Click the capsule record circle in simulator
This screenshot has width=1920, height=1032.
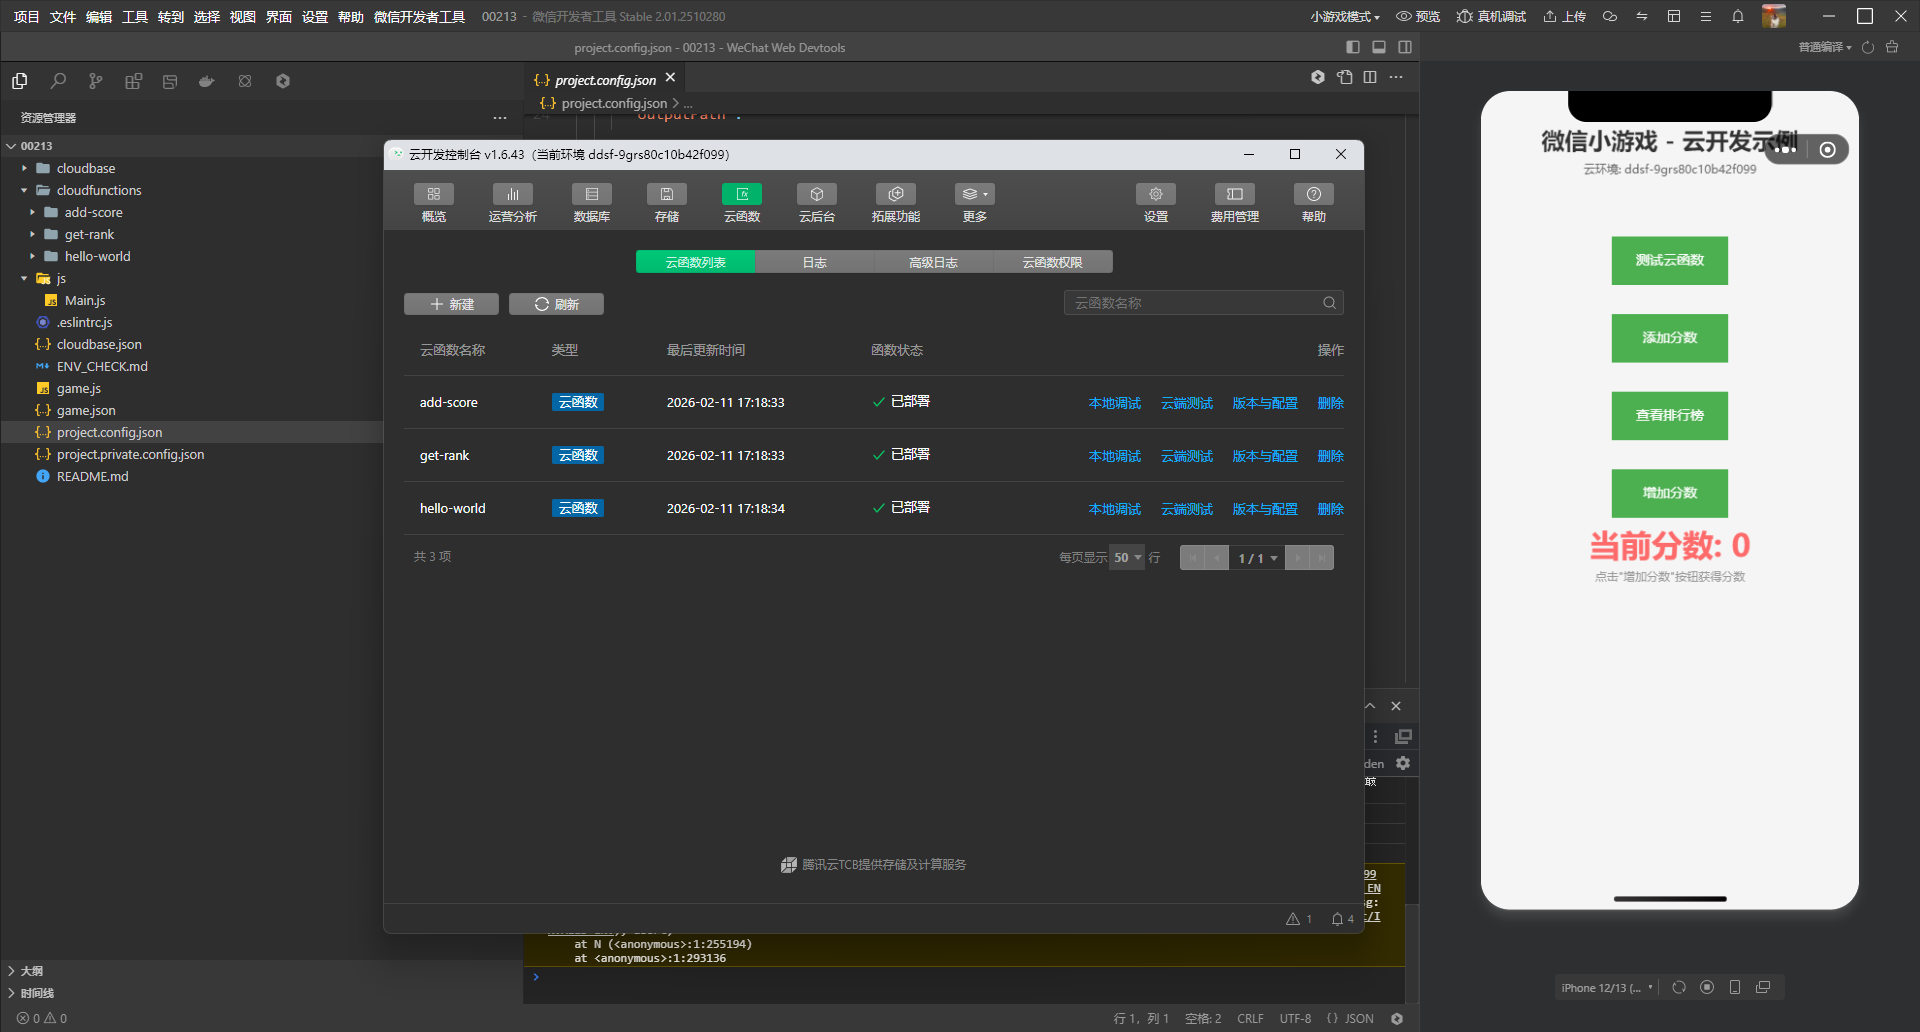coord(1828,150)
